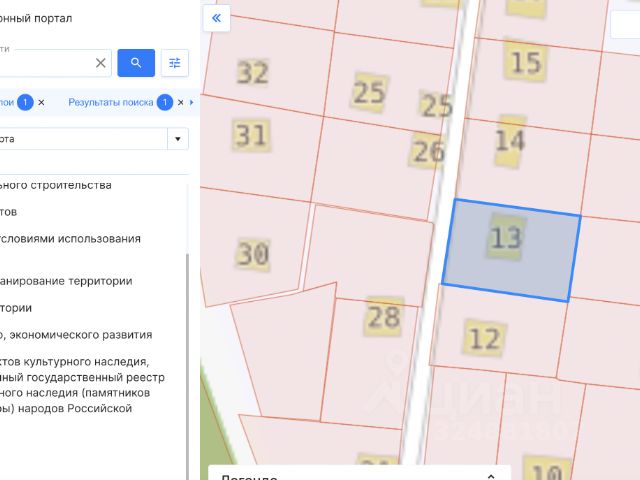Expand the dropdown arrow in combo box
640x480 pixels.
[x=178, y=139]
